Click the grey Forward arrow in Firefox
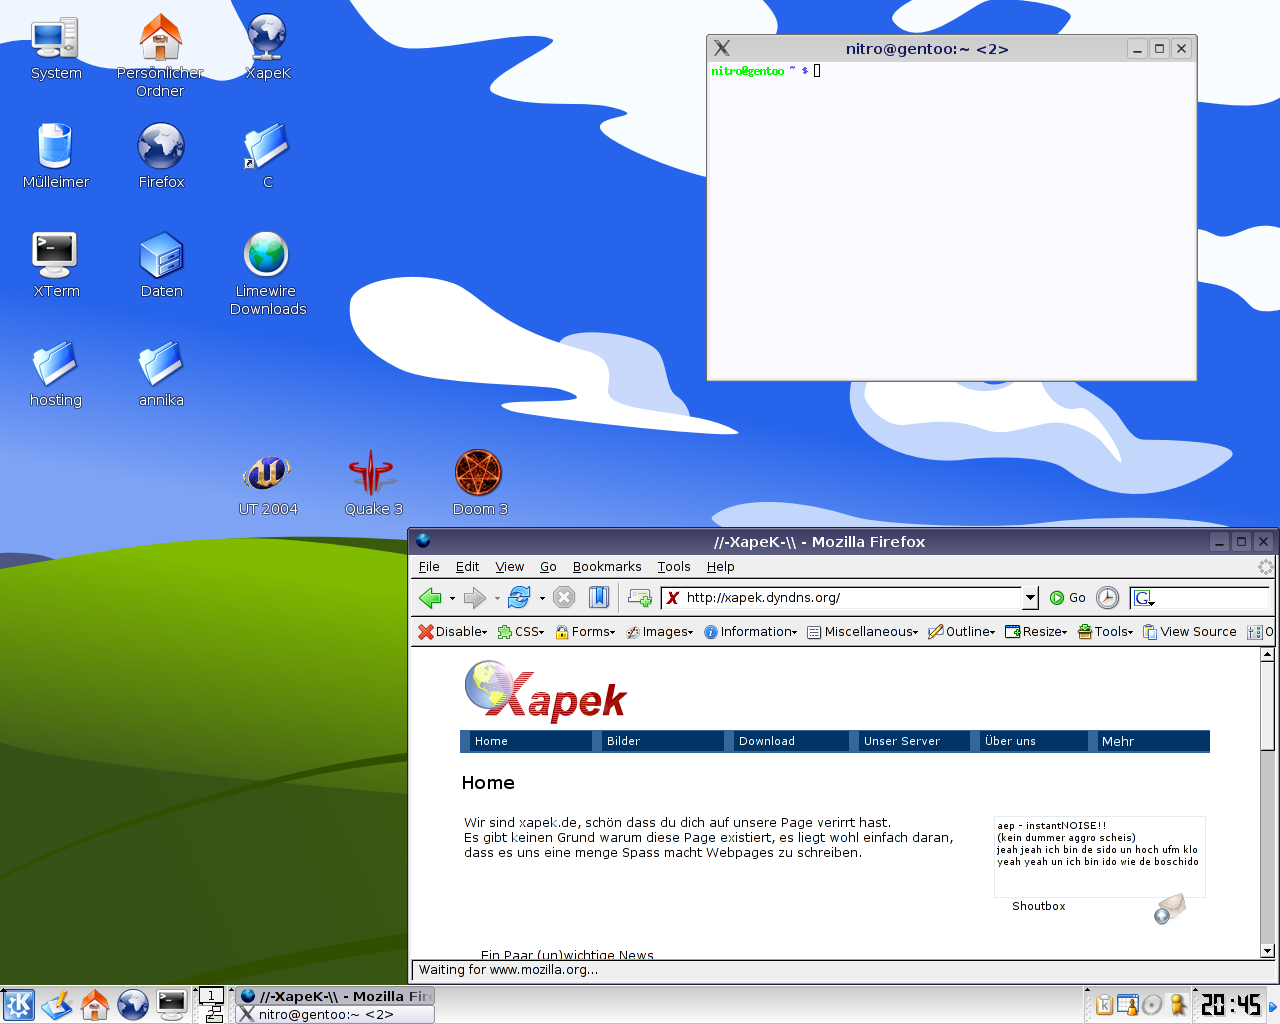The width and height of the screenshot is (1280, 1024). click(x=475, y=598)
